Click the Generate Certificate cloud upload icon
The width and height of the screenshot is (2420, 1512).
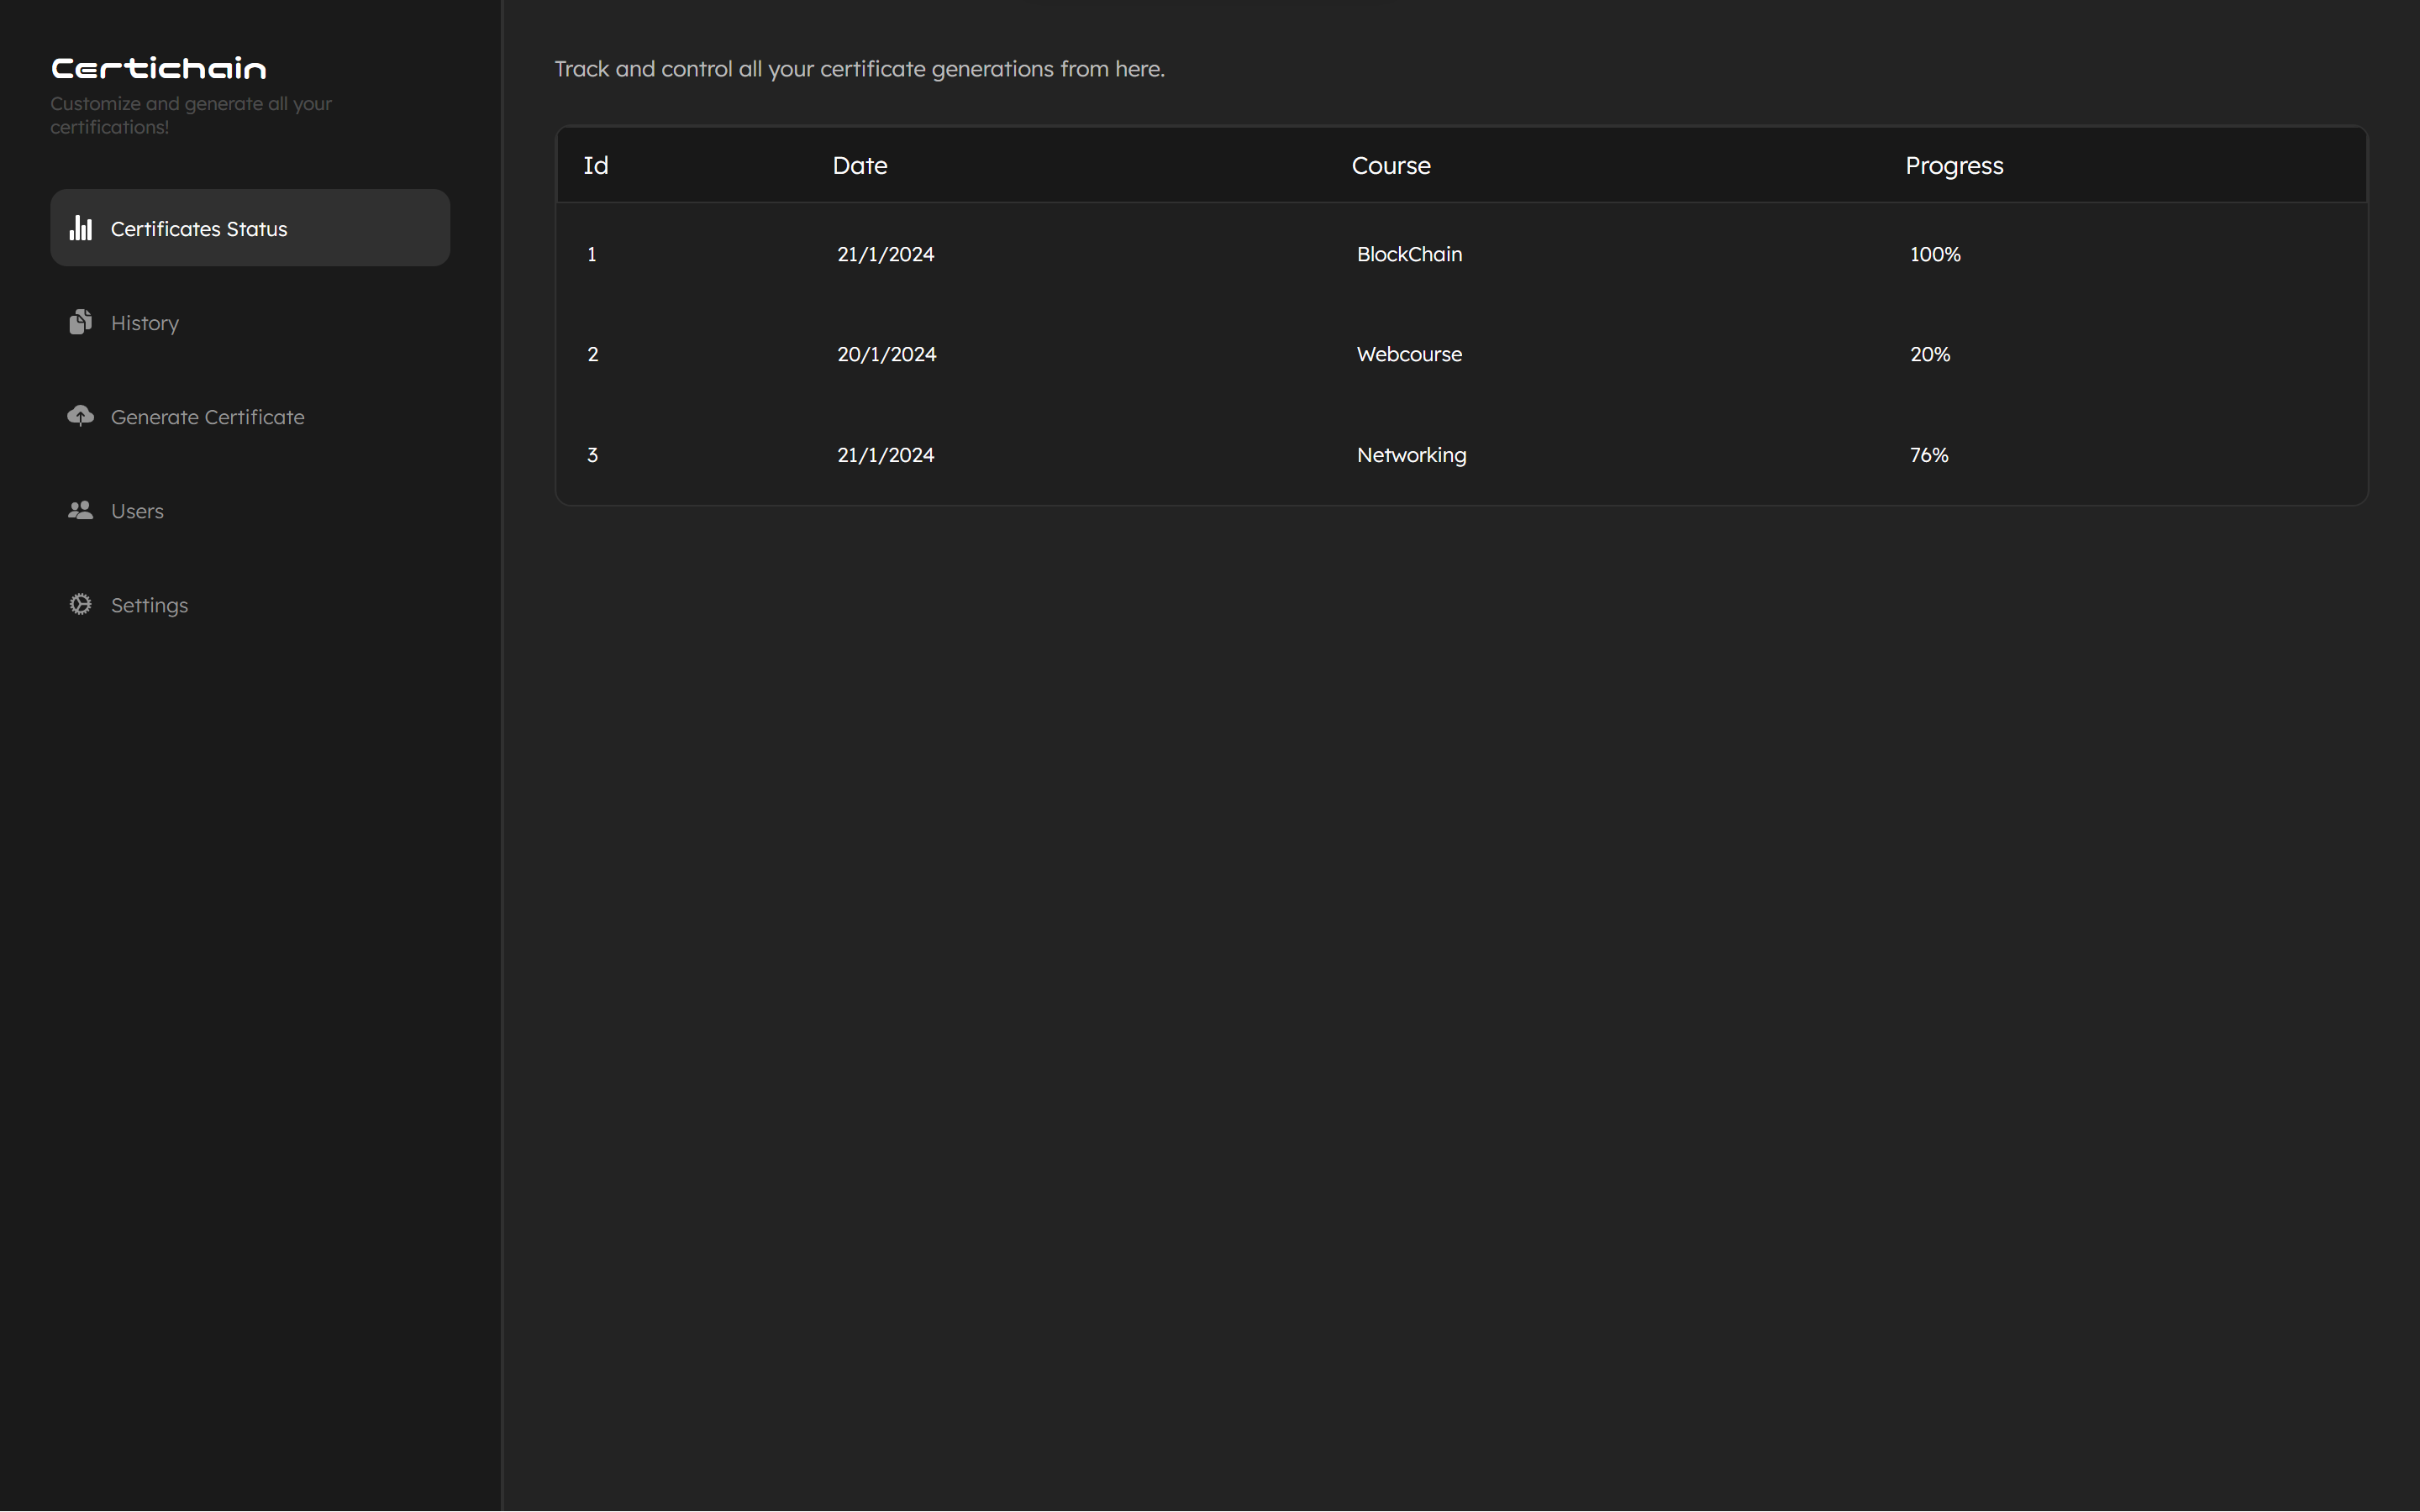[81, 416]
